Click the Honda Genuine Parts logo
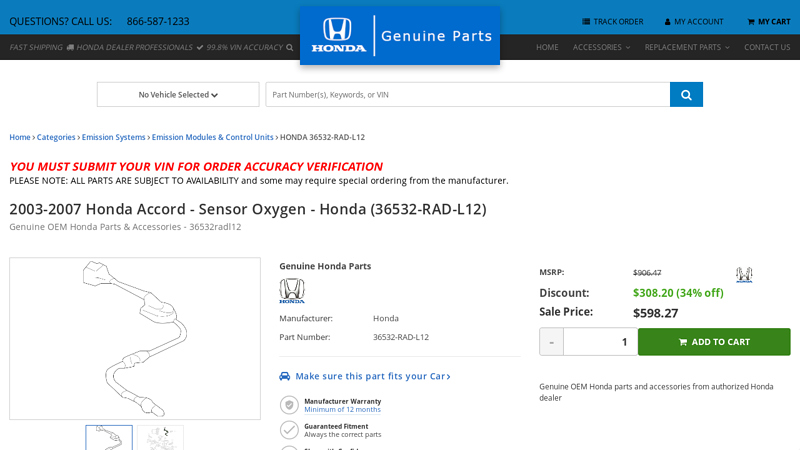 400,36
